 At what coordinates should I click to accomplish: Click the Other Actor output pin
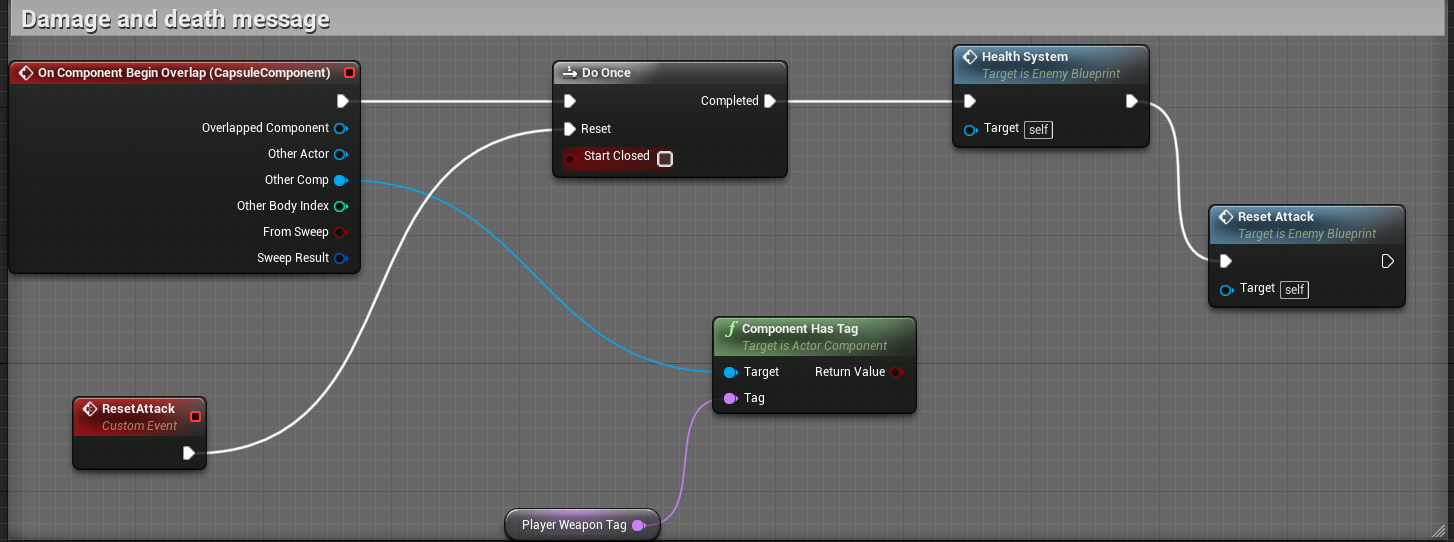click(x=340, y=154)
